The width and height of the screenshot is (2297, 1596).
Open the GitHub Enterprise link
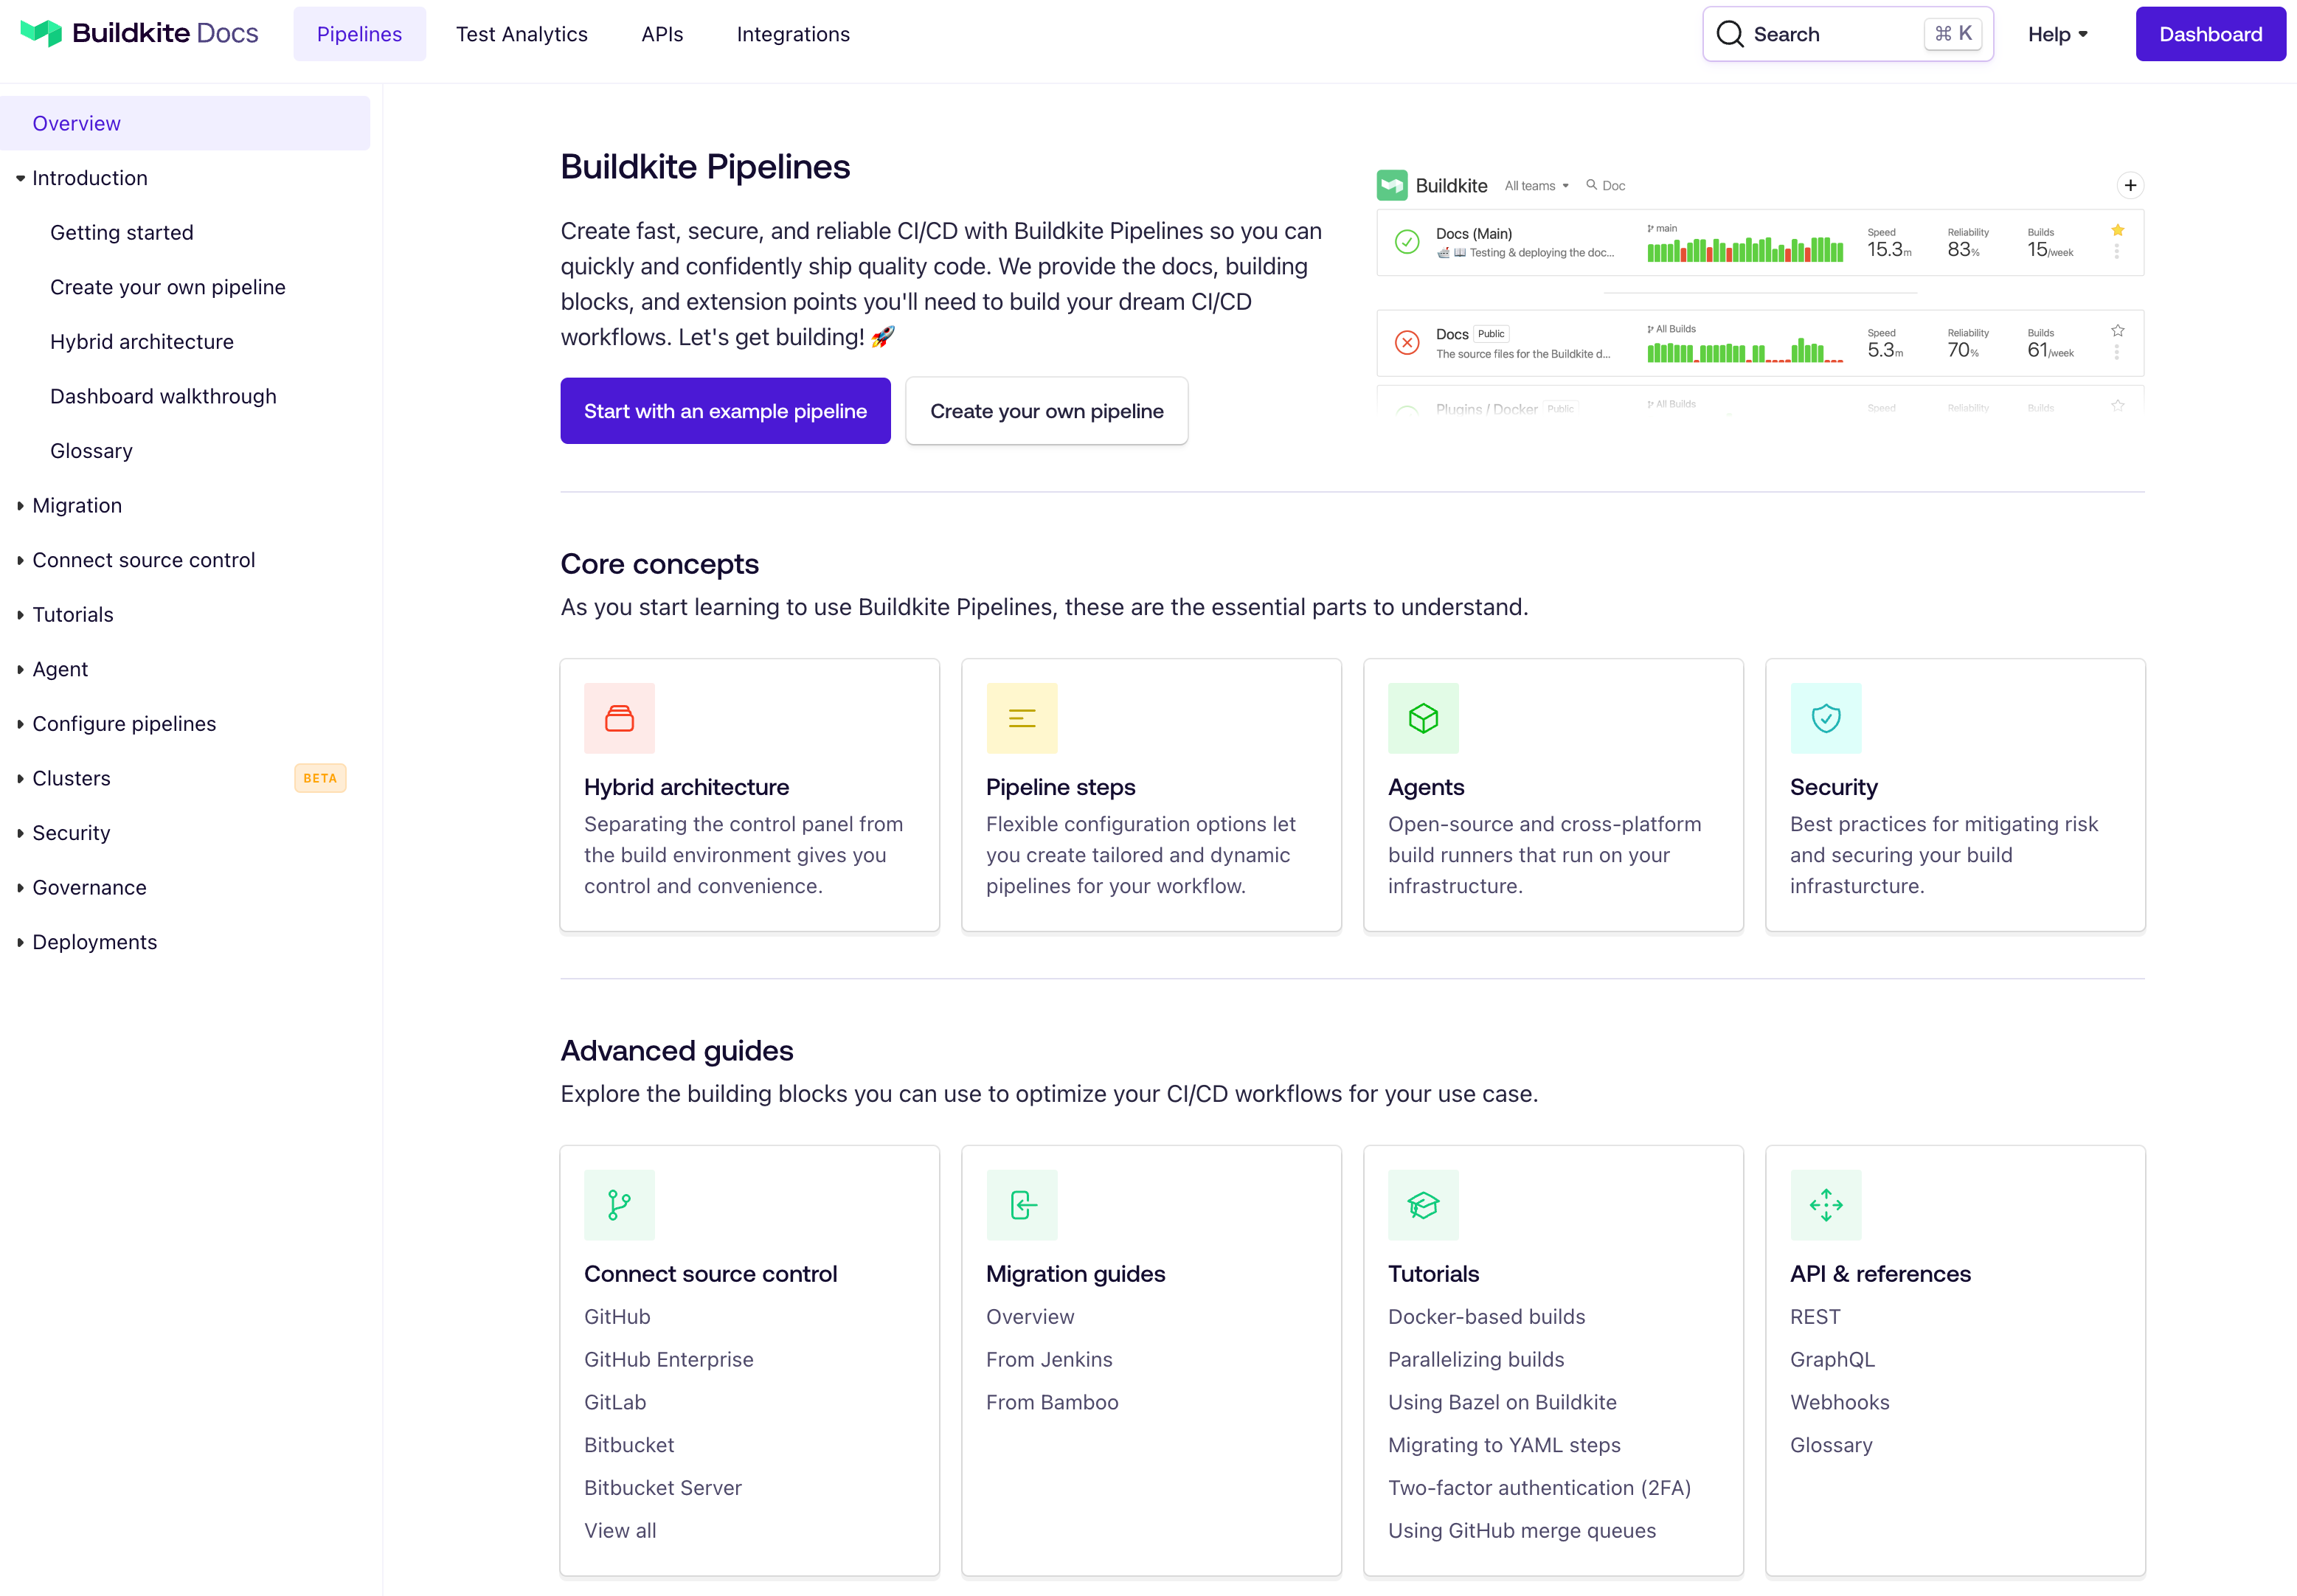tap(668, 1360)
